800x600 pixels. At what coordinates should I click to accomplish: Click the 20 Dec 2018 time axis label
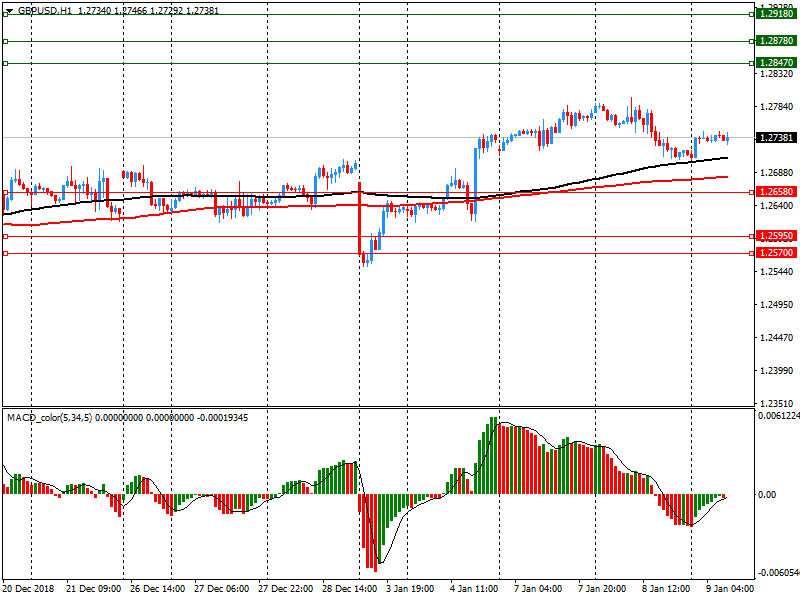click(30, 590)
